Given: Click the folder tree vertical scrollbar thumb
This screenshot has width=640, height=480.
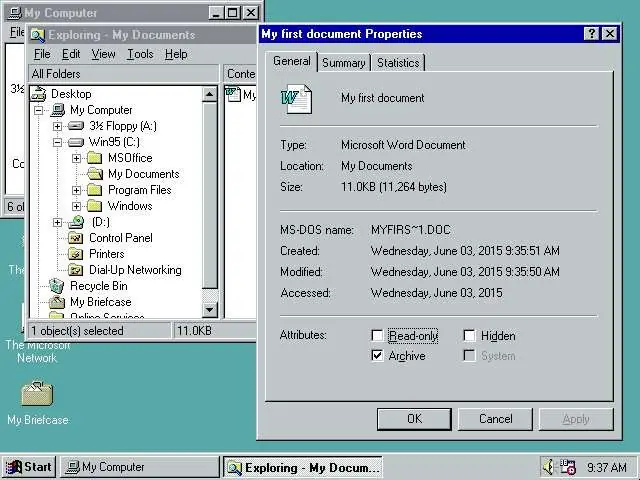Looking at the screenshot, I should [210, 196].
